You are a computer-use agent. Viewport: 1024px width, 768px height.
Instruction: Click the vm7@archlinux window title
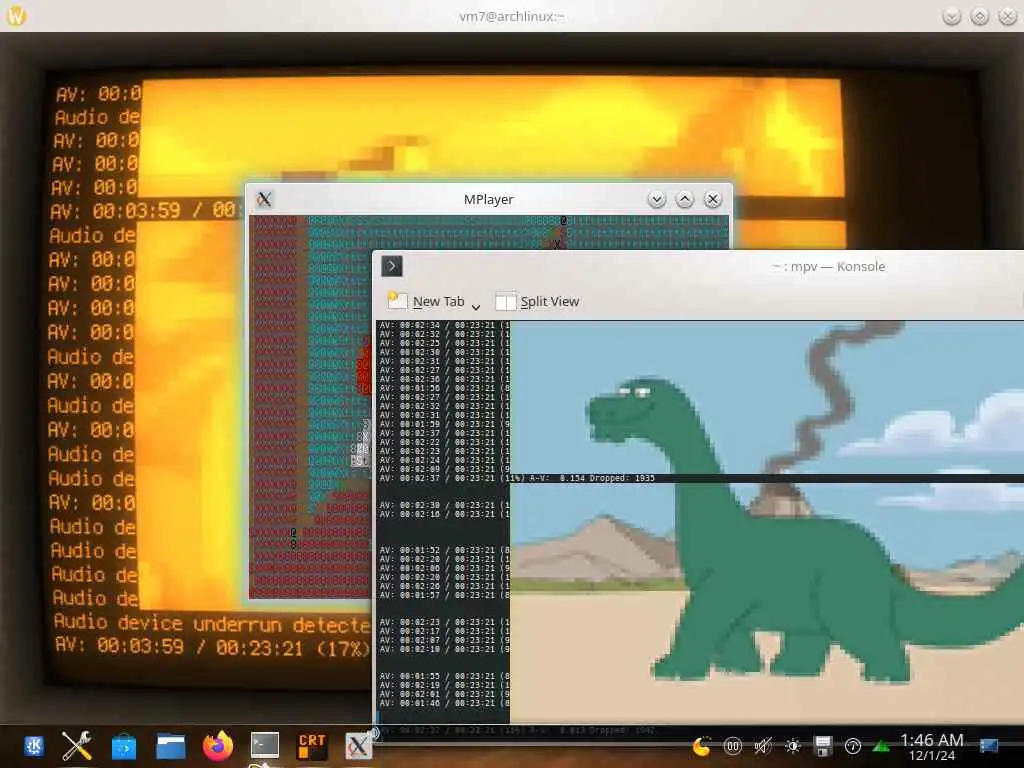tap(512, 16)
